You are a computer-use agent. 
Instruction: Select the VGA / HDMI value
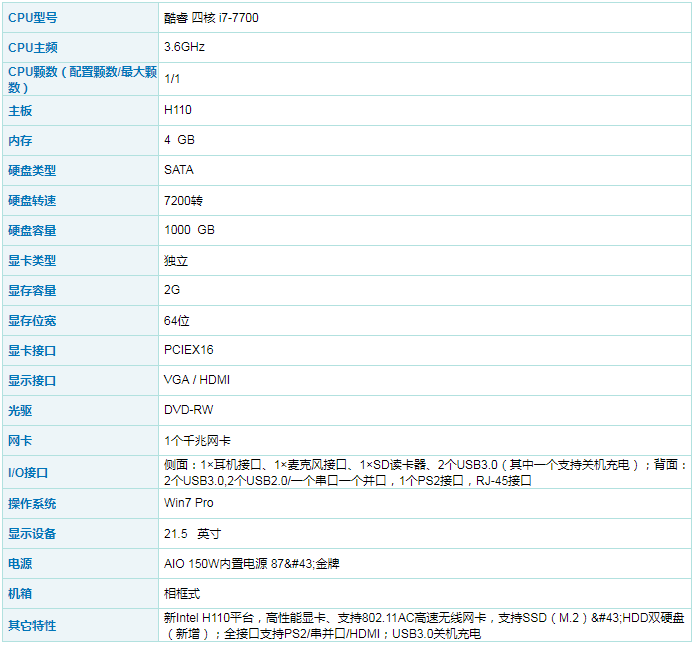pyautogui.click(x=197, y=380)
